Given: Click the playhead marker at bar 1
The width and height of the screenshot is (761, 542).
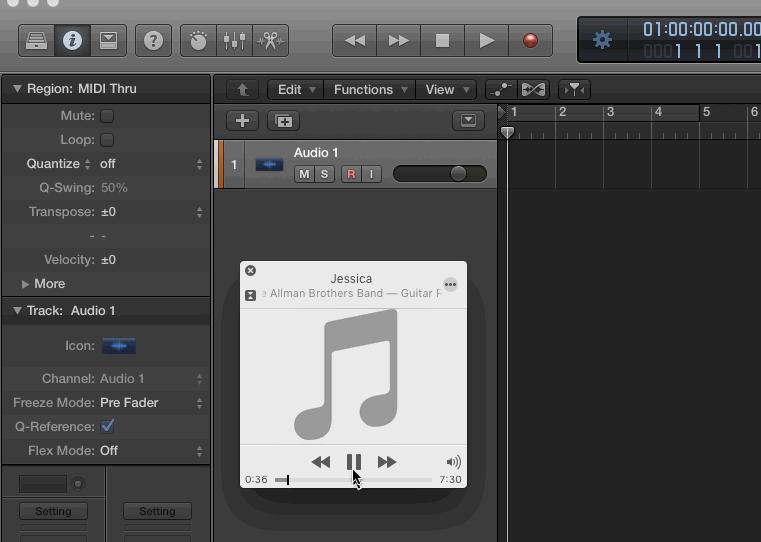Looking at the screenshot, I should (x=507, y=132).
